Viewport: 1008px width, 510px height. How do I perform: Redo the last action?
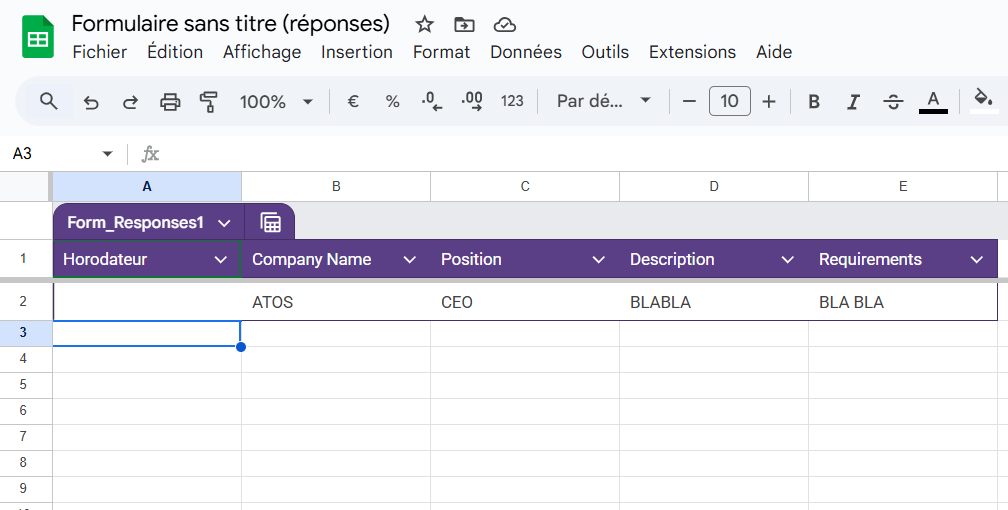(130, 102)
